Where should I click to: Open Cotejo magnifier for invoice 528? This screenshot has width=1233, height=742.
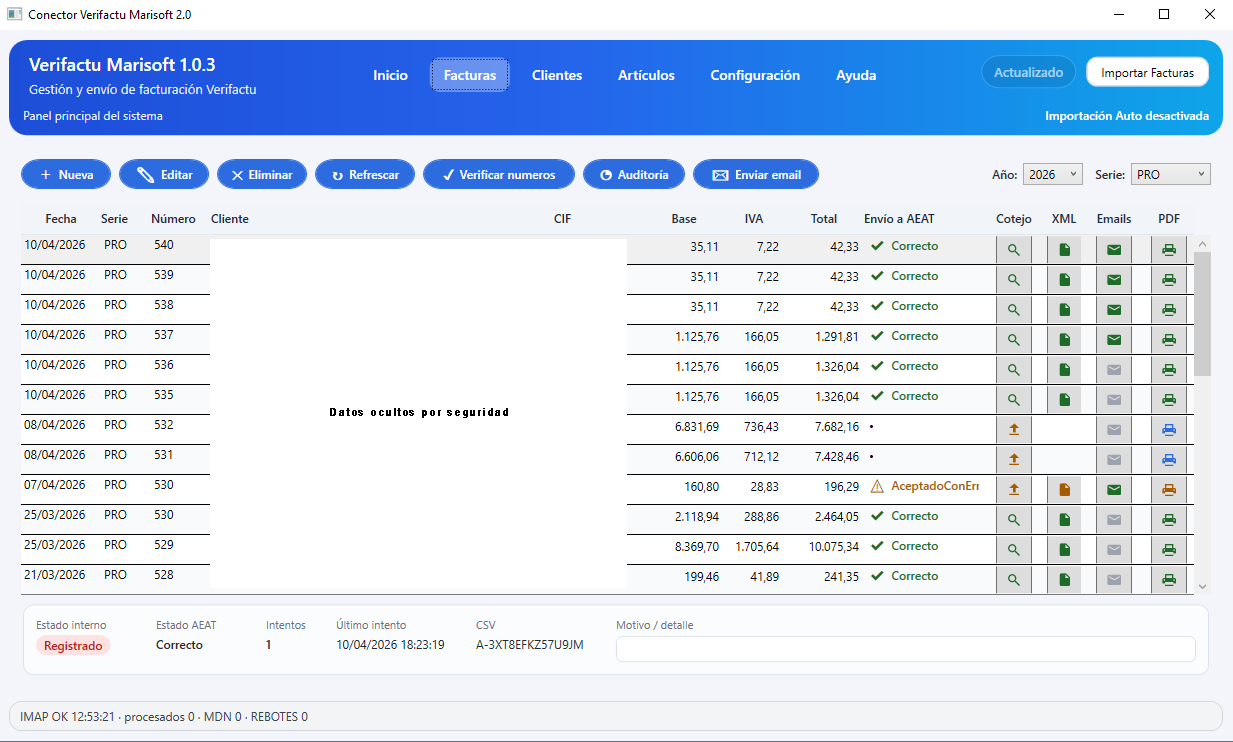(x=1013, y=580)
